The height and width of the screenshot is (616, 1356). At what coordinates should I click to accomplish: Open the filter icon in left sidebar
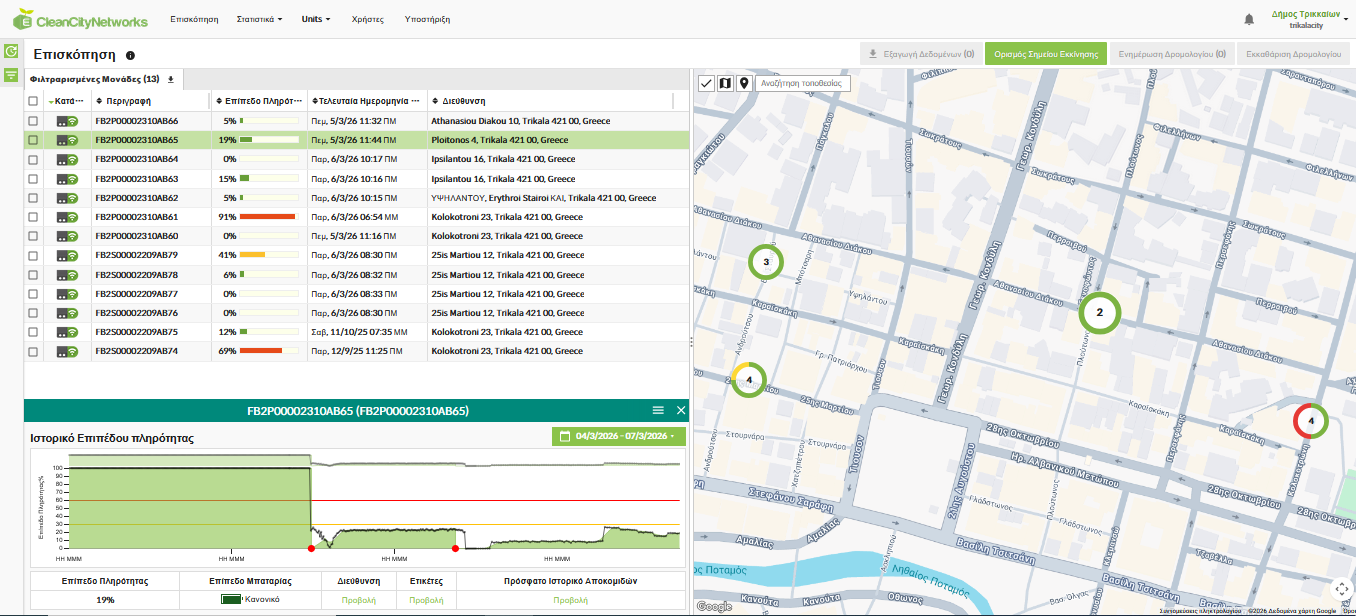11,75
